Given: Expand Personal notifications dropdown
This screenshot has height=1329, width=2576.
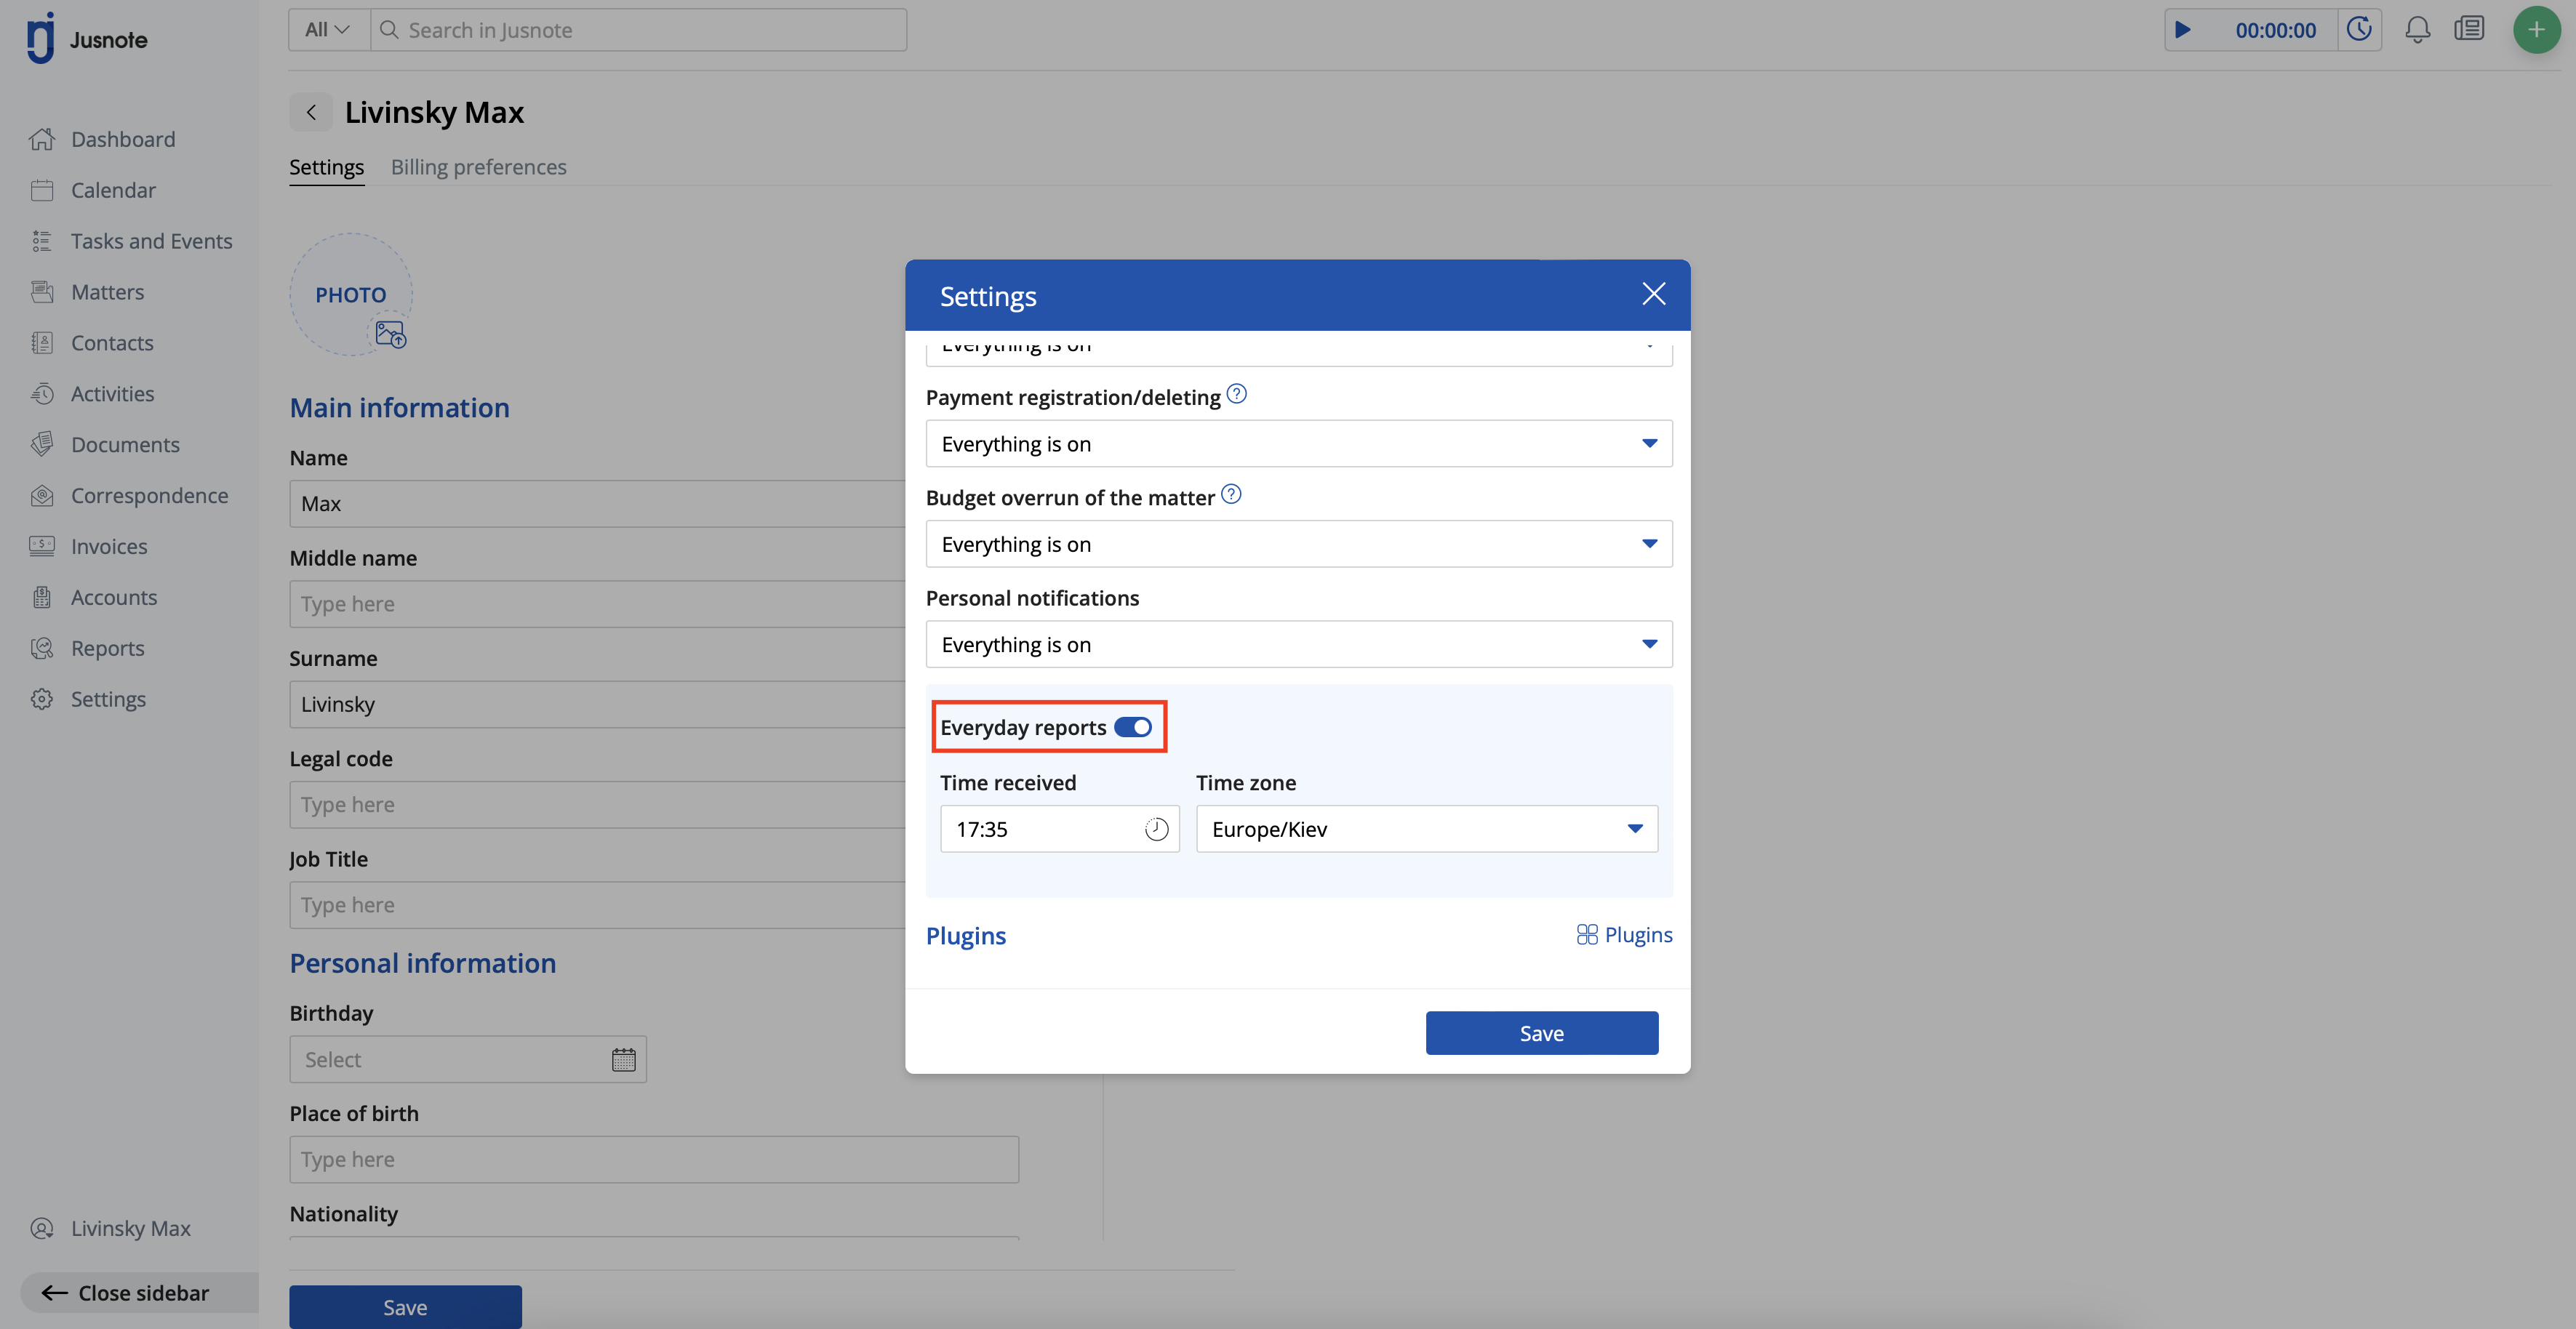Looking at the screenshot, I should 1298,644.
